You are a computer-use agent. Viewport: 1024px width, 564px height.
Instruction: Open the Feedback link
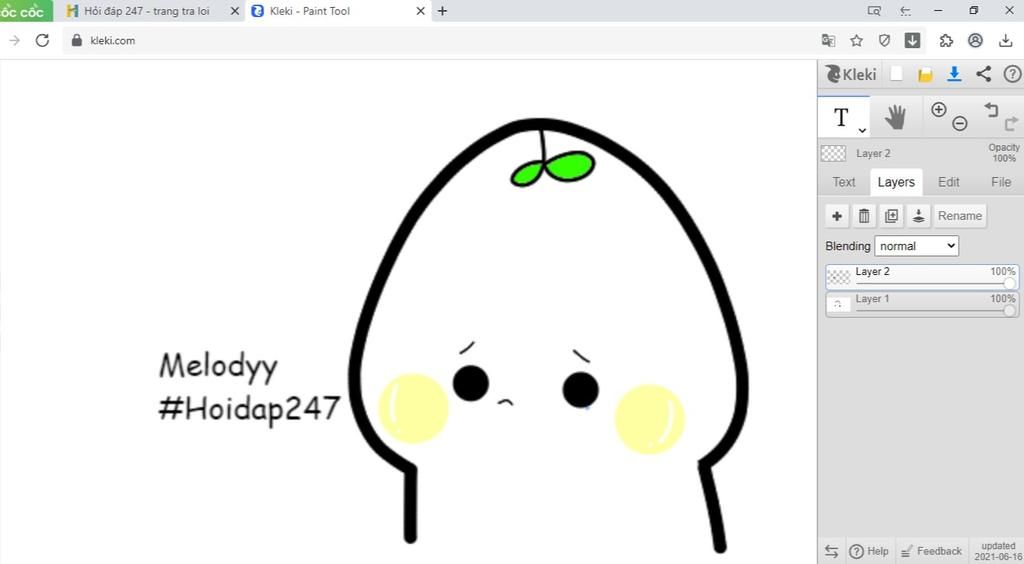(932, 551)
